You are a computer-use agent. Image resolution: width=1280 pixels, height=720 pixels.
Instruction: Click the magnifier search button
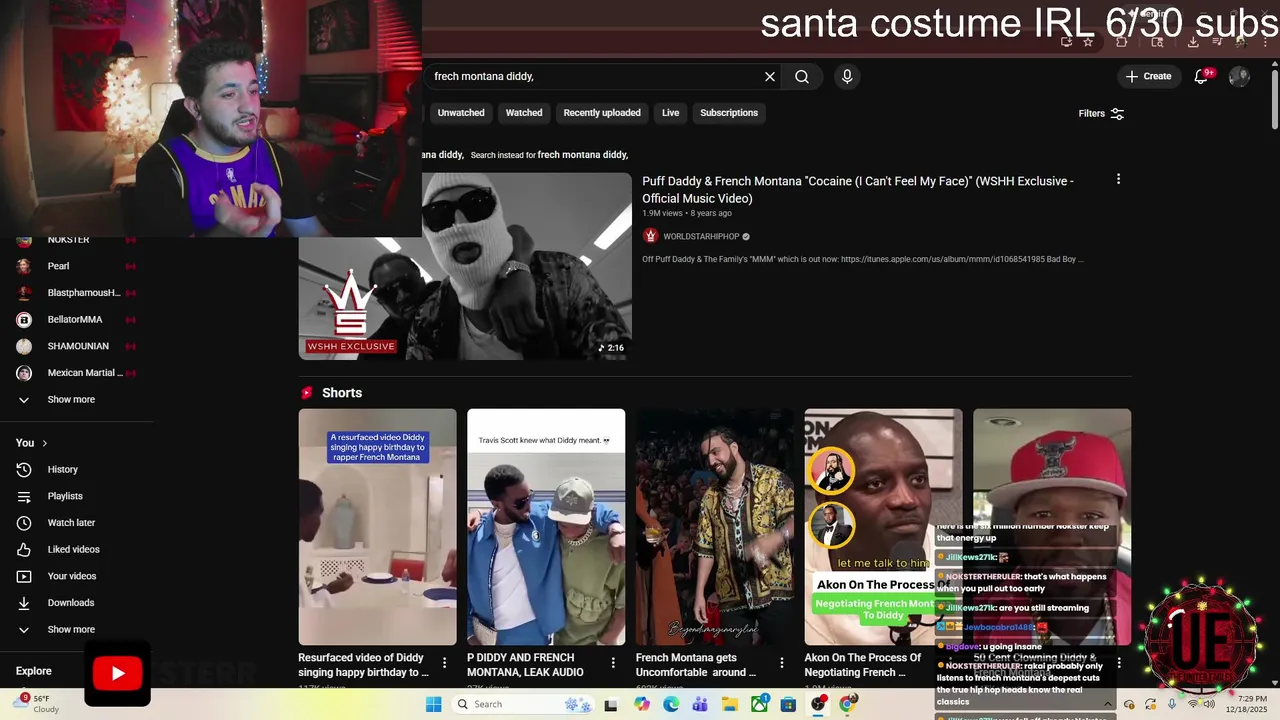tap(802, 76)
